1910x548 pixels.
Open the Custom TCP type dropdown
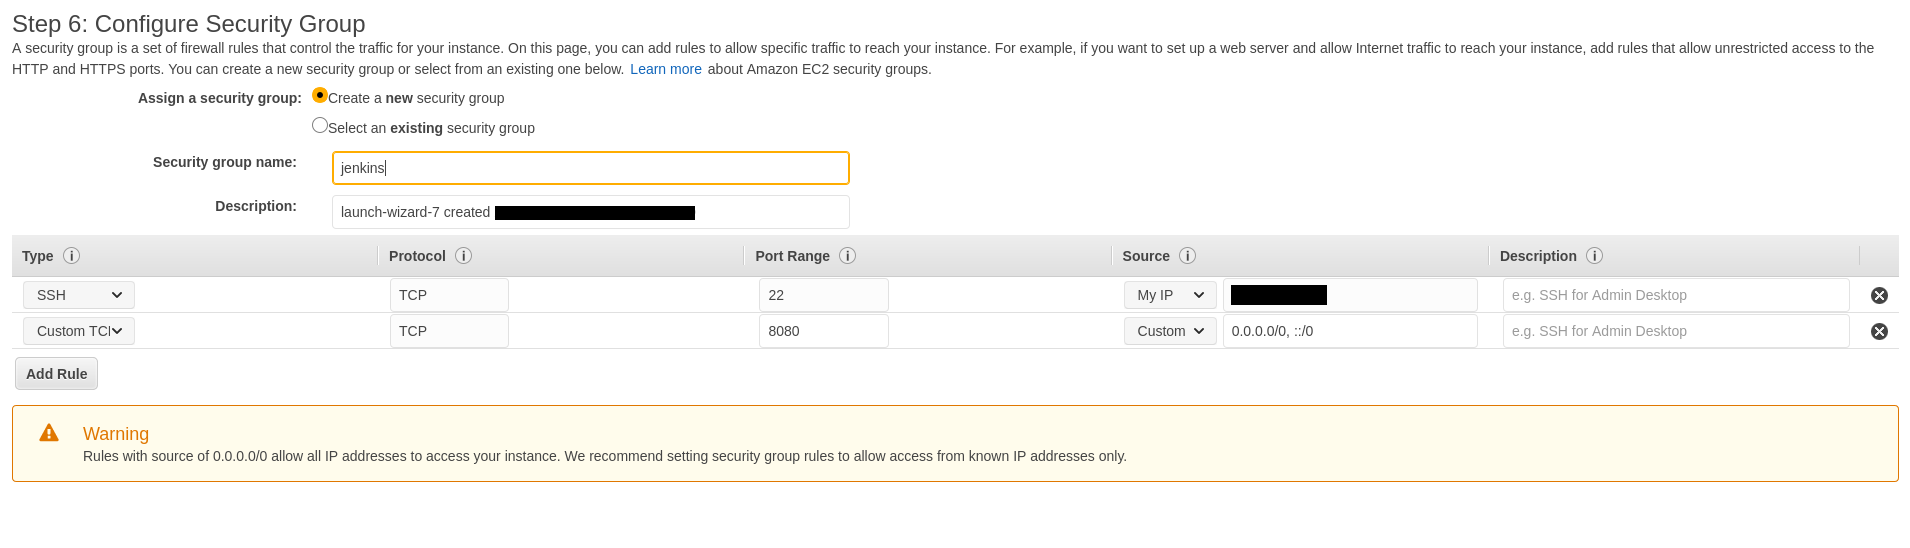coord(79,331)
